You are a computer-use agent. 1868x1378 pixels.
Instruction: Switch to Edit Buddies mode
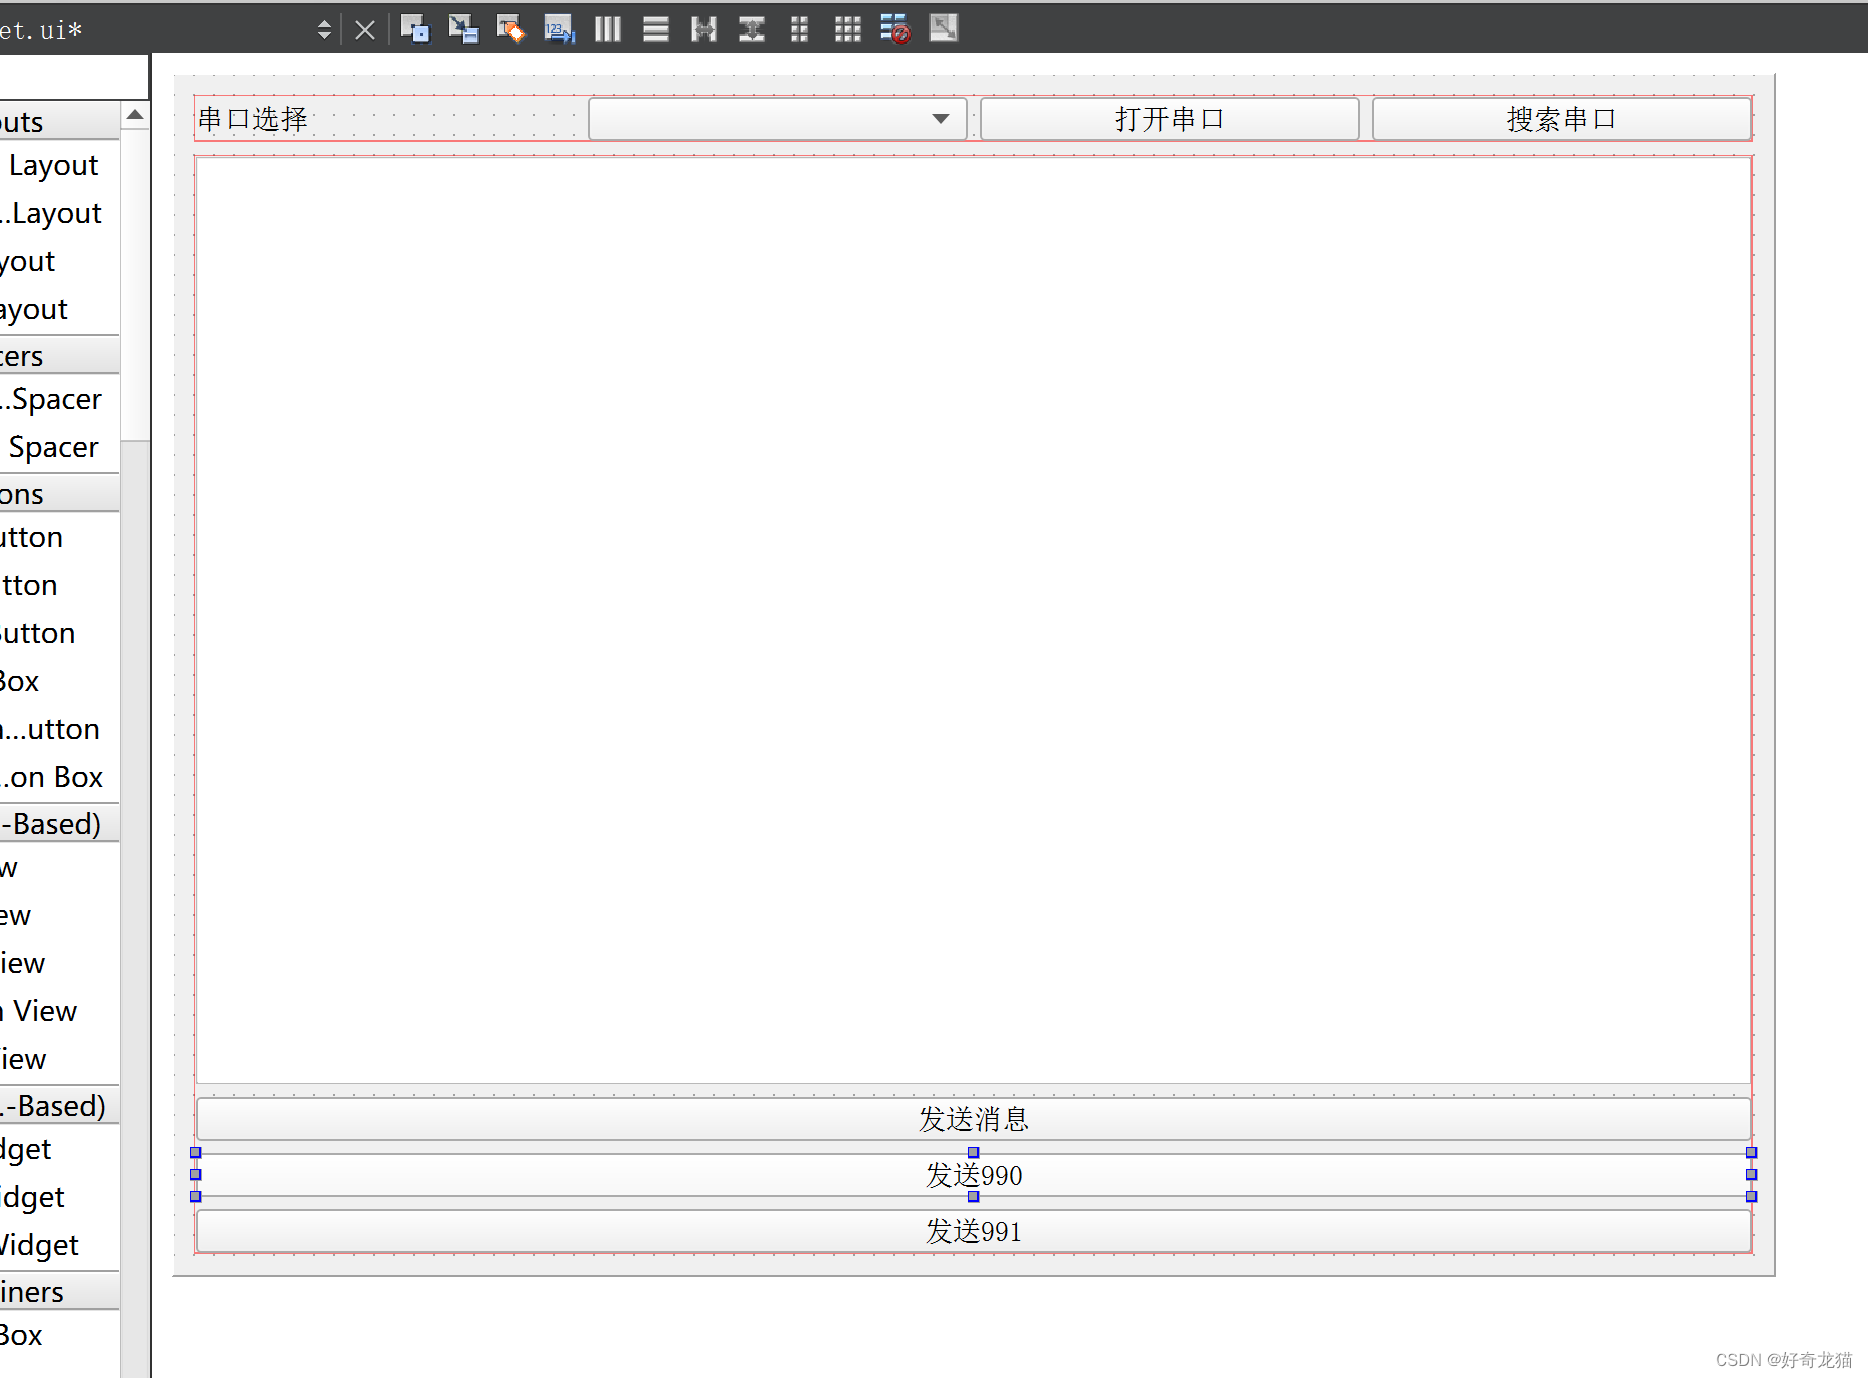click(511, 29)
